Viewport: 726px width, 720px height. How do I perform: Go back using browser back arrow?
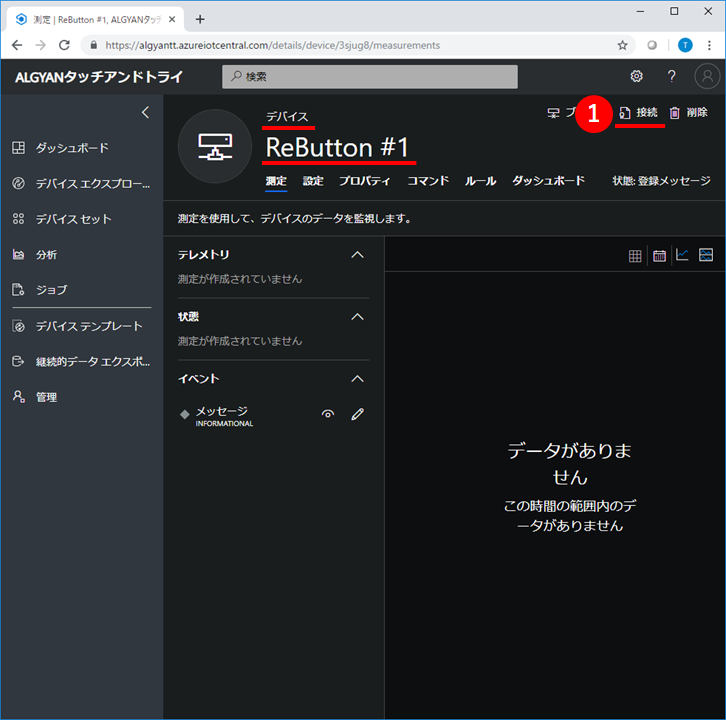[17, 45]
